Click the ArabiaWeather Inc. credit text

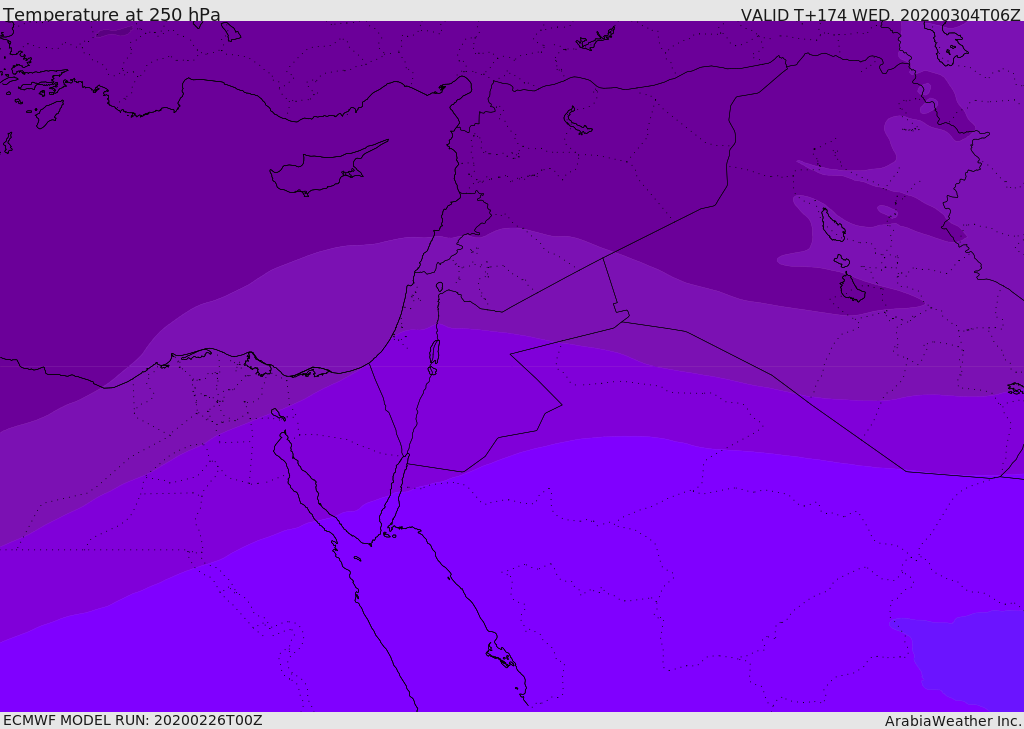[953, 721]
